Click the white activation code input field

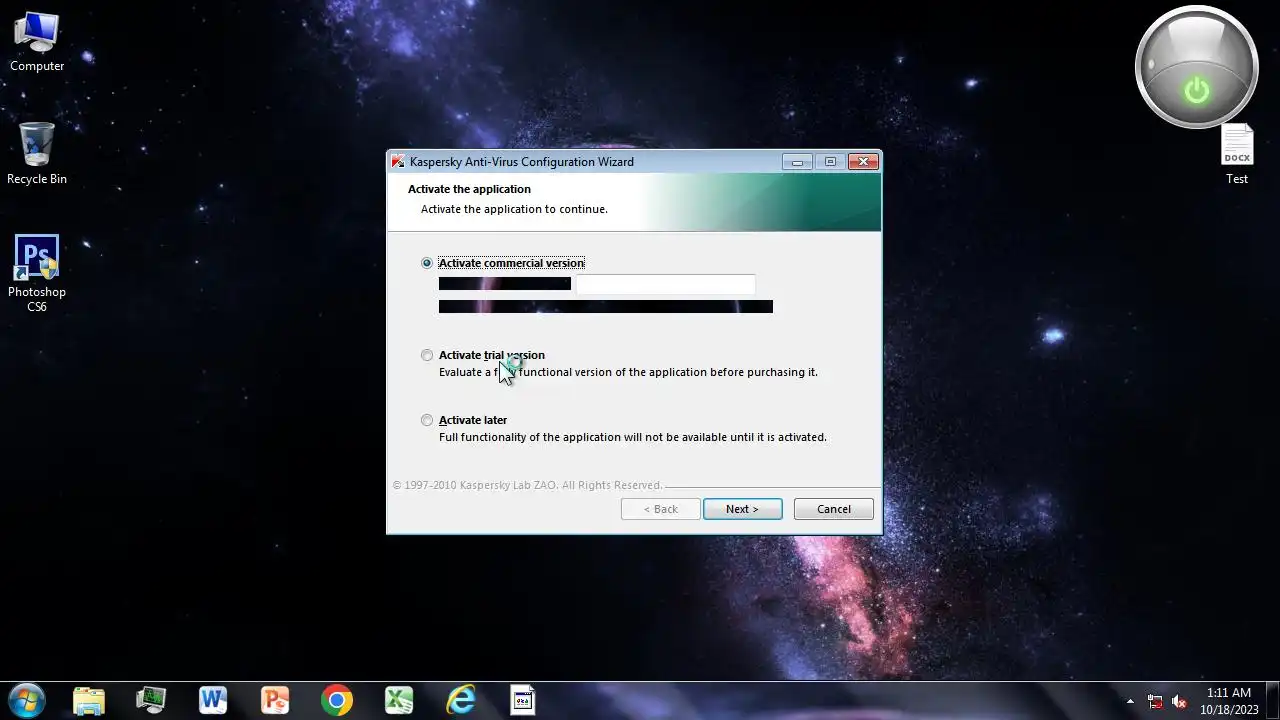click(x=665, y=284)
